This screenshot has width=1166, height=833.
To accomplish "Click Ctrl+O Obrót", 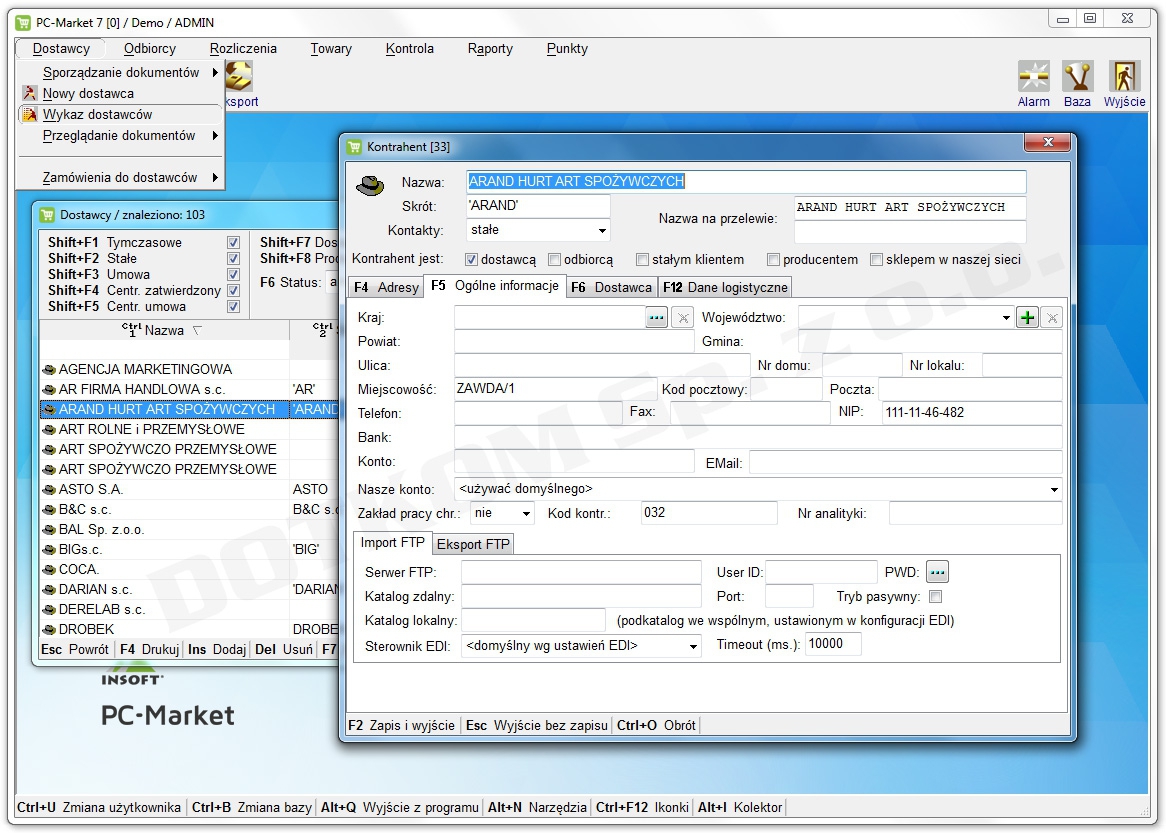I will tap(656, 725).
